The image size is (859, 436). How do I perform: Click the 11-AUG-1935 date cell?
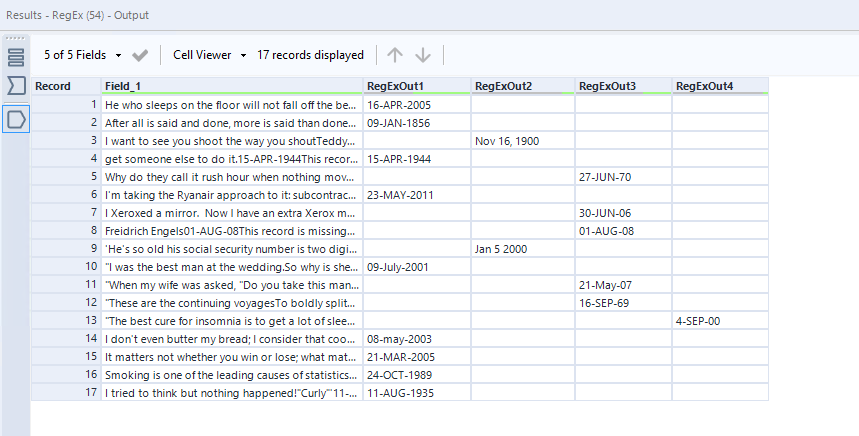tap(416, 393)
